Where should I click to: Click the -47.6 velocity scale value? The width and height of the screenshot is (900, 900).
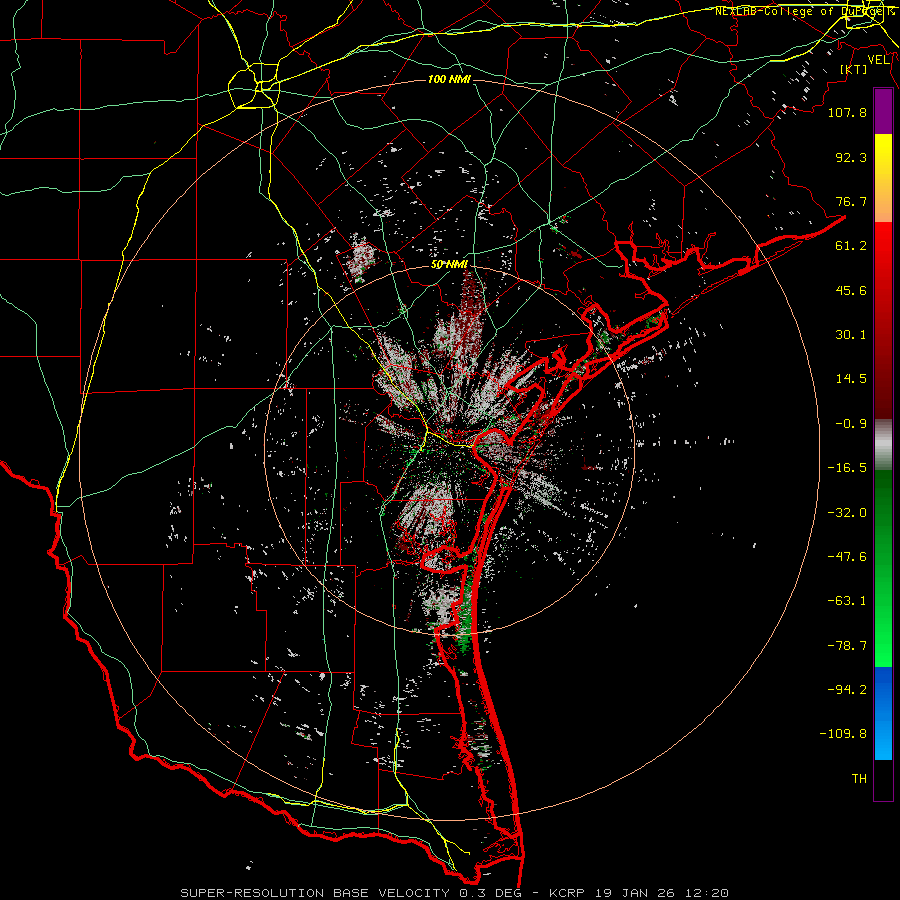click(x=847, y=557)
